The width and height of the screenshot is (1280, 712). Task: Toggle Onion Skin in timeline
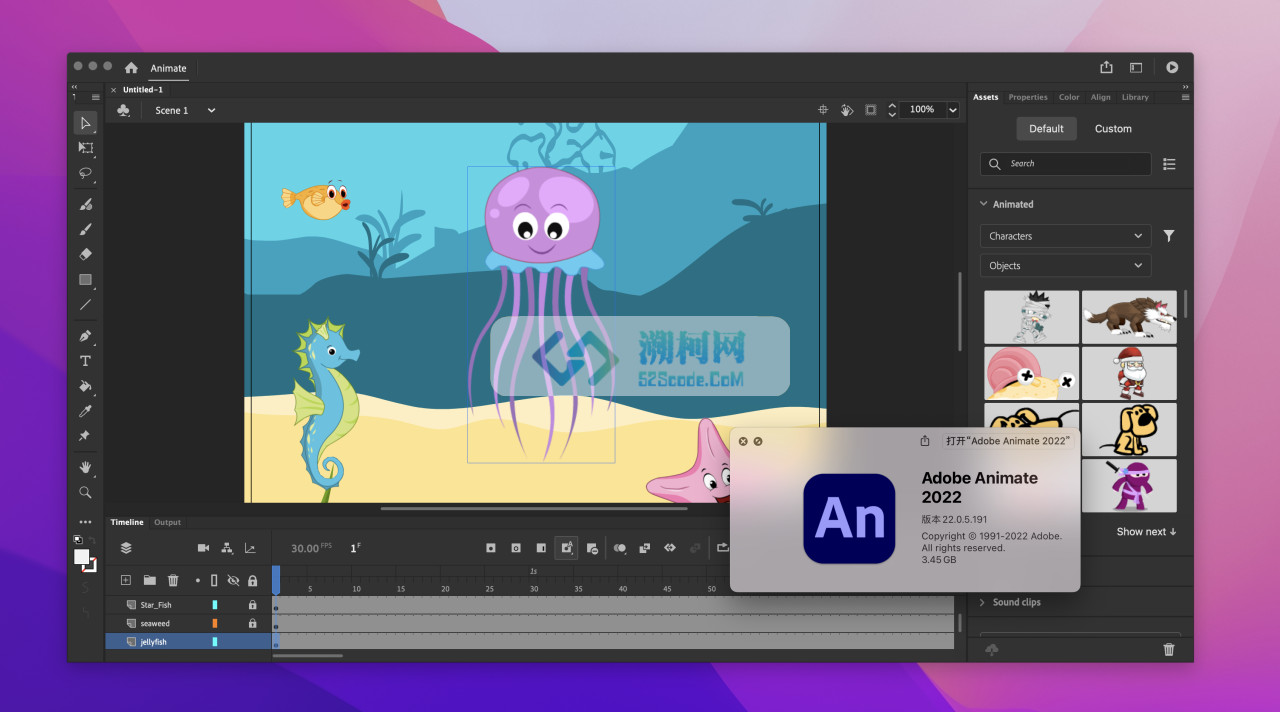click(620, 548)
